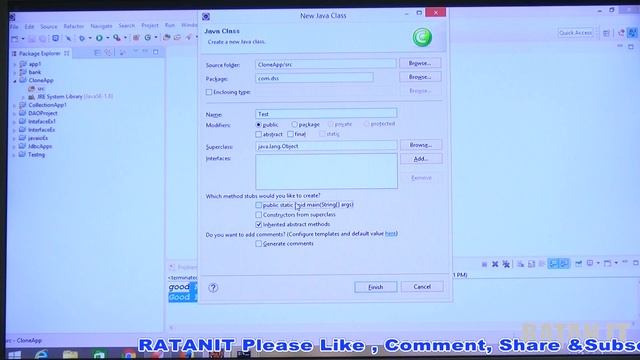Viewport: 640px width, 360px height.
Task: Open the File menu
Action: pyautogui.click(x=14, y=27)
